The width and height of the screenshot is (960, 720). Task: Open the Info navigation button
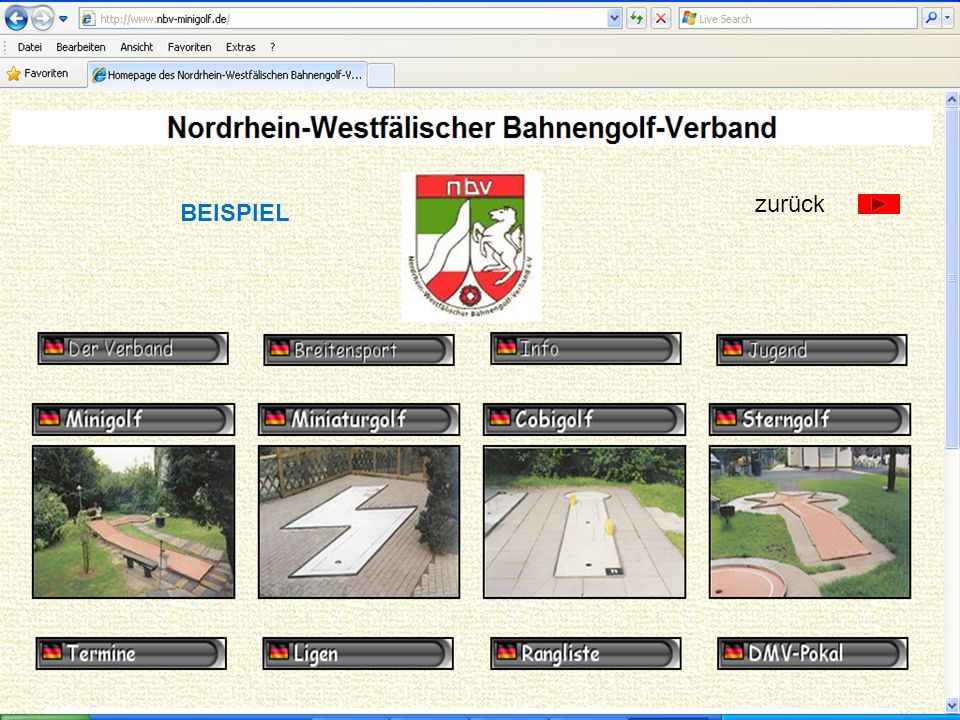click(585, 348)
